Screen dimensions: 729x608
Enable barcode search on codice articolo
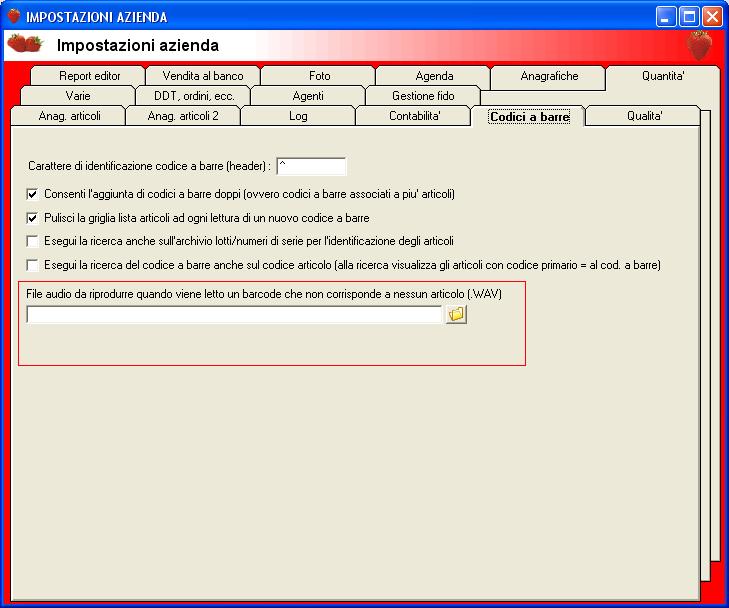32,265
